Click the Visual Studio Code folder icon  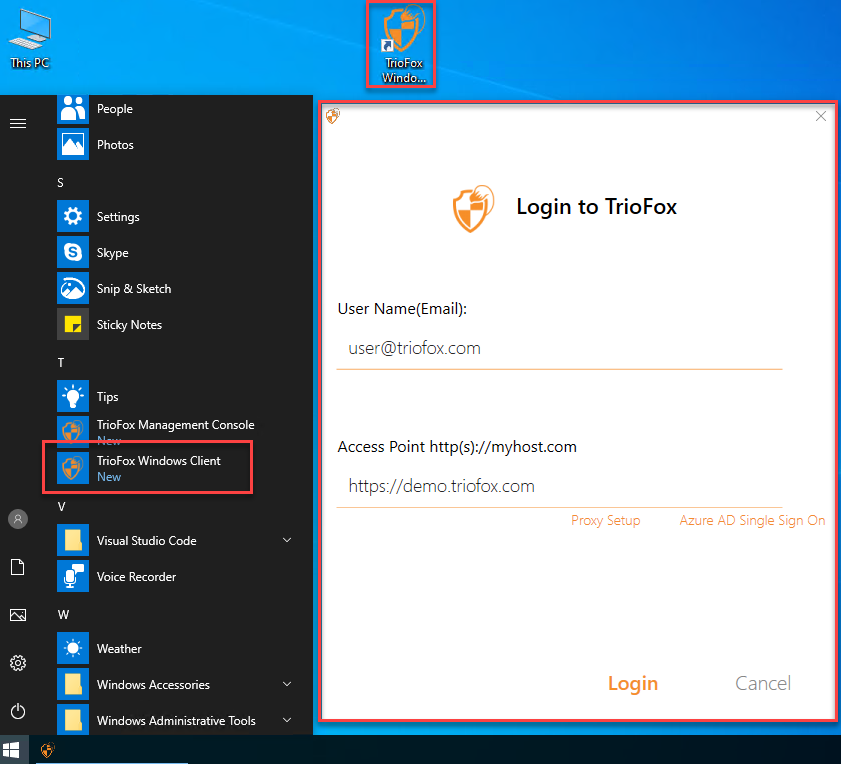tap(73, 540)
